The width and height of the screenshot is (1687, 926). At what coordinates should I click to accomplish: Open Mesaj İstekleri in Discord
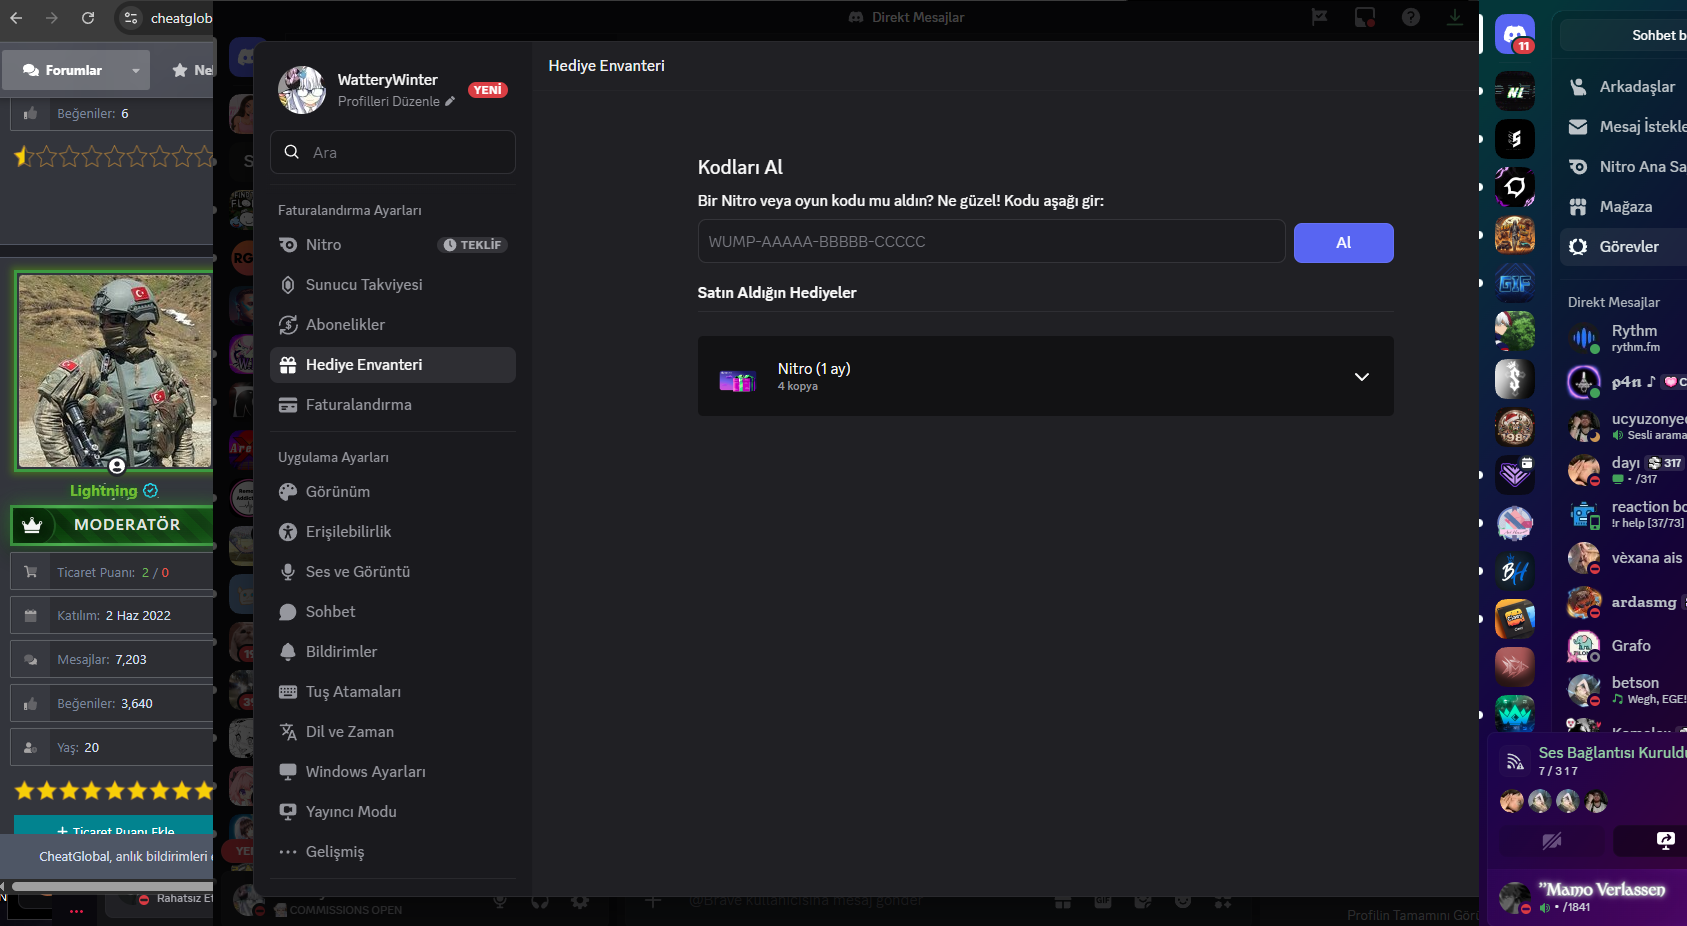[1623, 127]
